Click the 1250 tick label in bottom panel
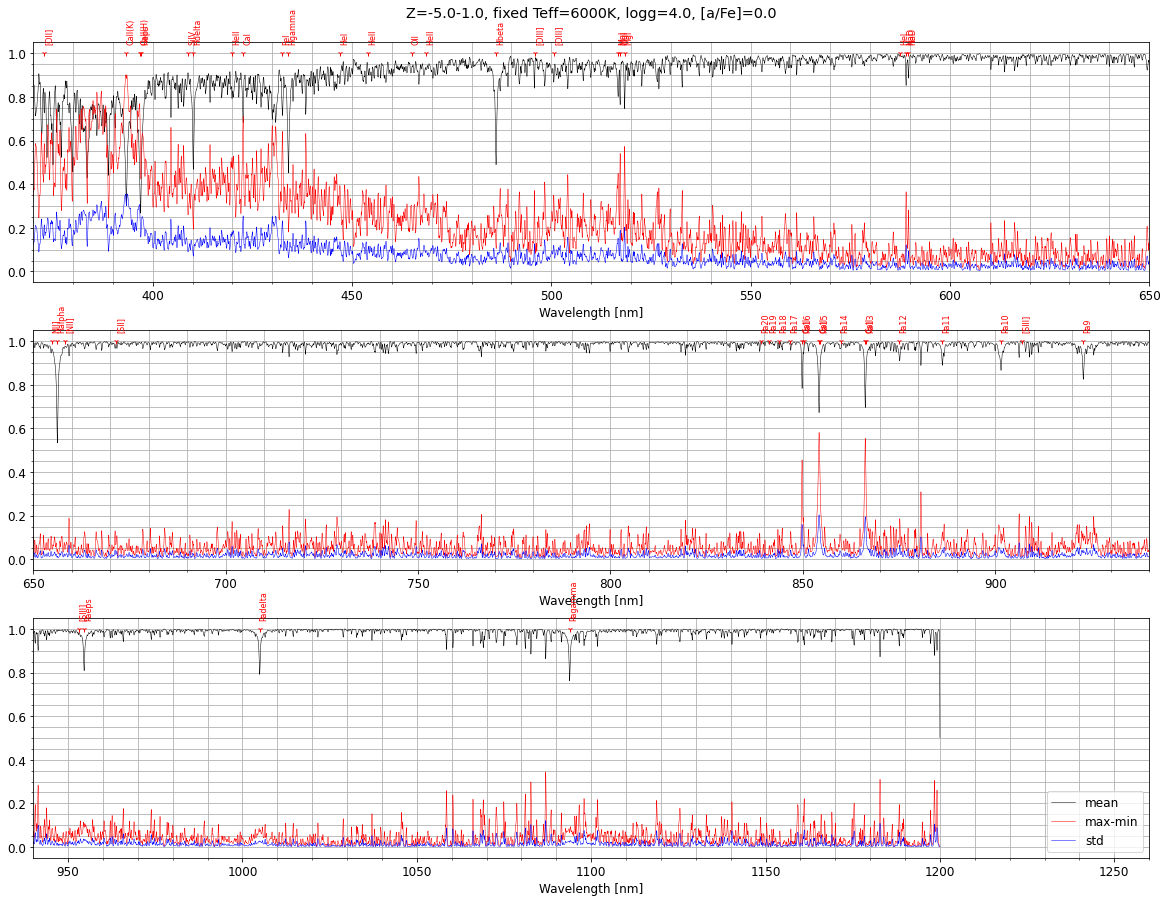The height and width of the screenshot is (902, 1167). pyautogui.click(x=1113, y=872)
